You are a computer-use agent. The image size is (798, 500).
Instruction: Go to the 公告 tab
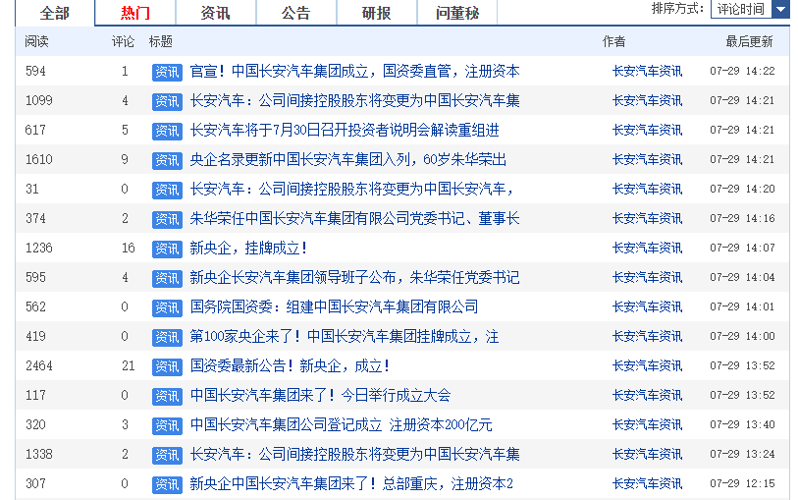point(296,13)
